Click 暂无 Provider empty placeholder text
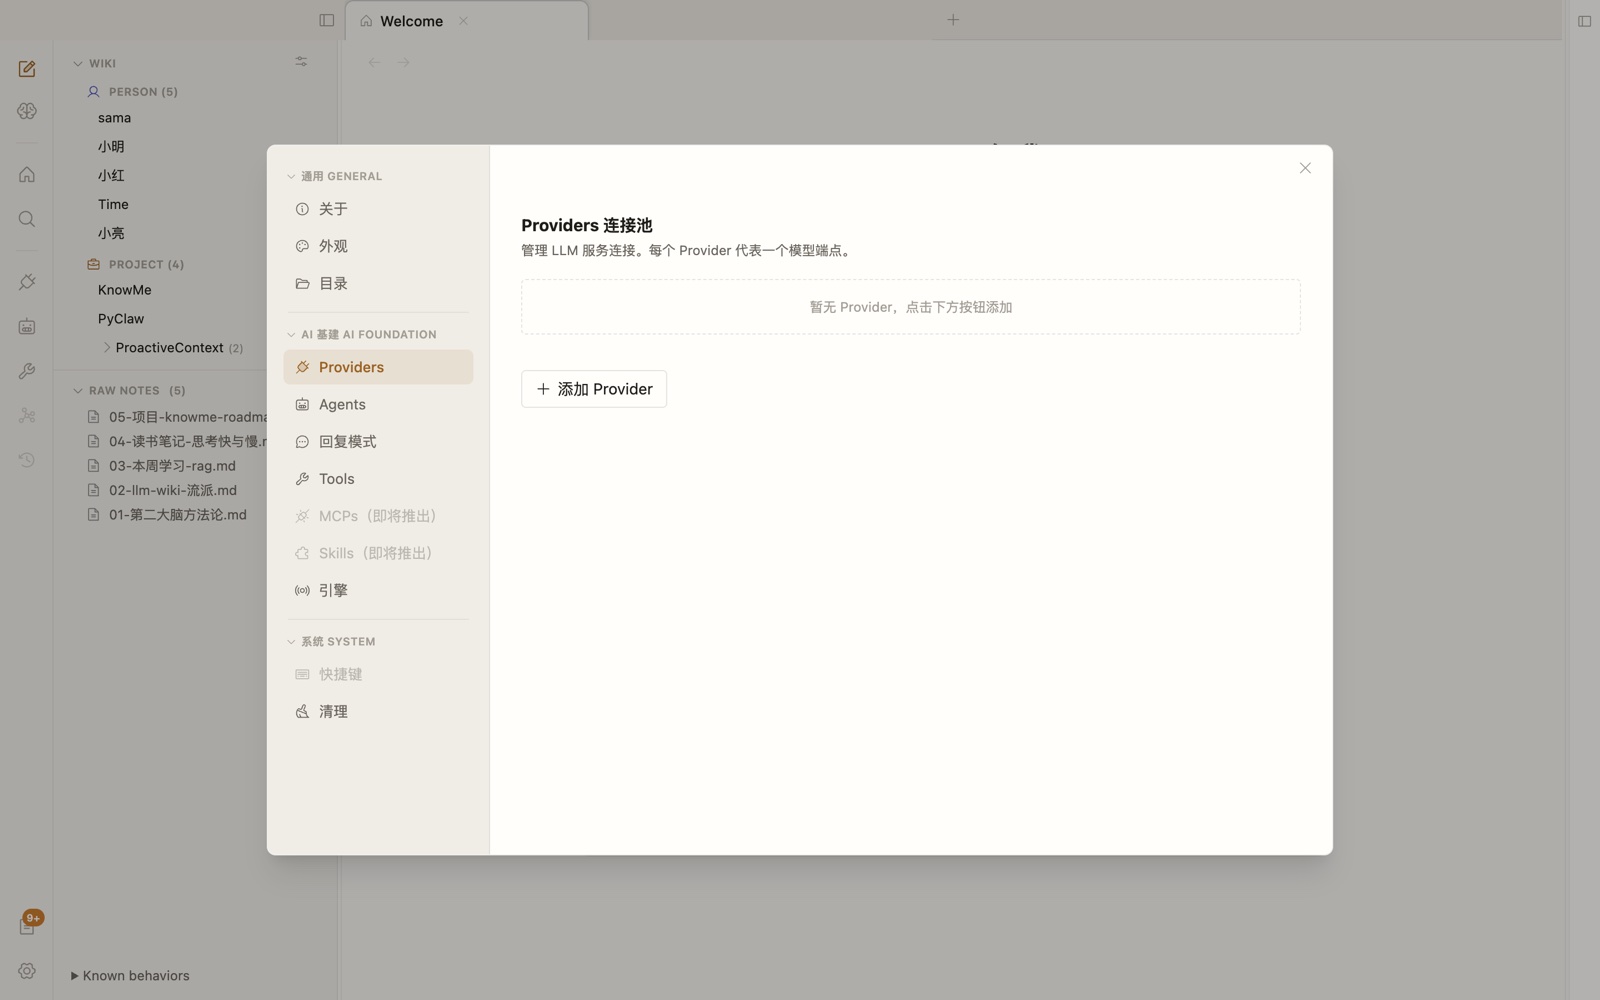Viewport: 1600px width, 1000px height. point(911,307)
